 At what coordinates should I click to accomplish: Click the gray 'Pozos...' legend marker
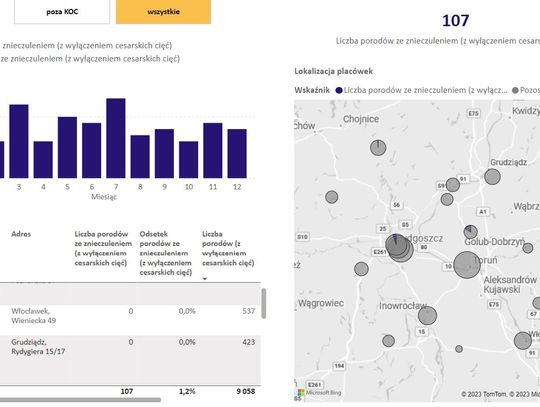515,91
